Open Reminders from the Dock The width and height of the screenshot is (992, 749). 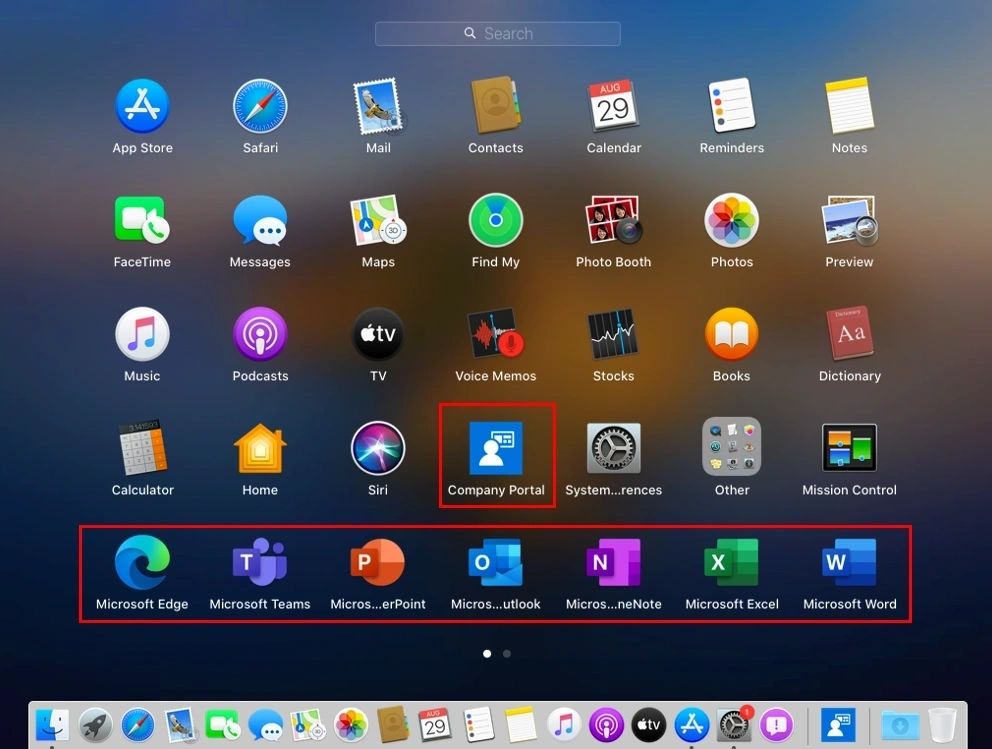[479, 725]
